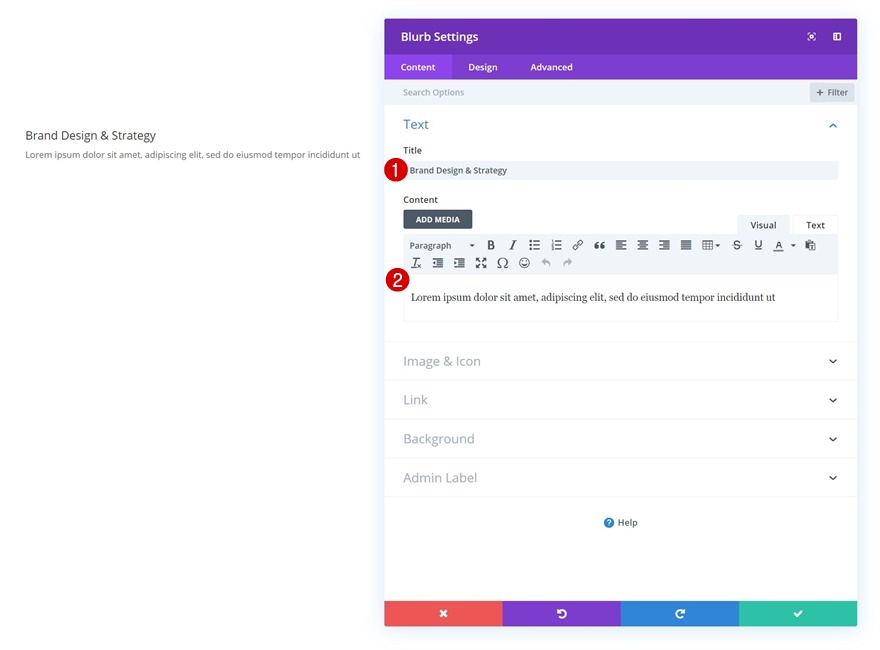880x650 pixels.
Task: Click the Brand Design & Strategy preview heading
Action: tap(90, 136)
